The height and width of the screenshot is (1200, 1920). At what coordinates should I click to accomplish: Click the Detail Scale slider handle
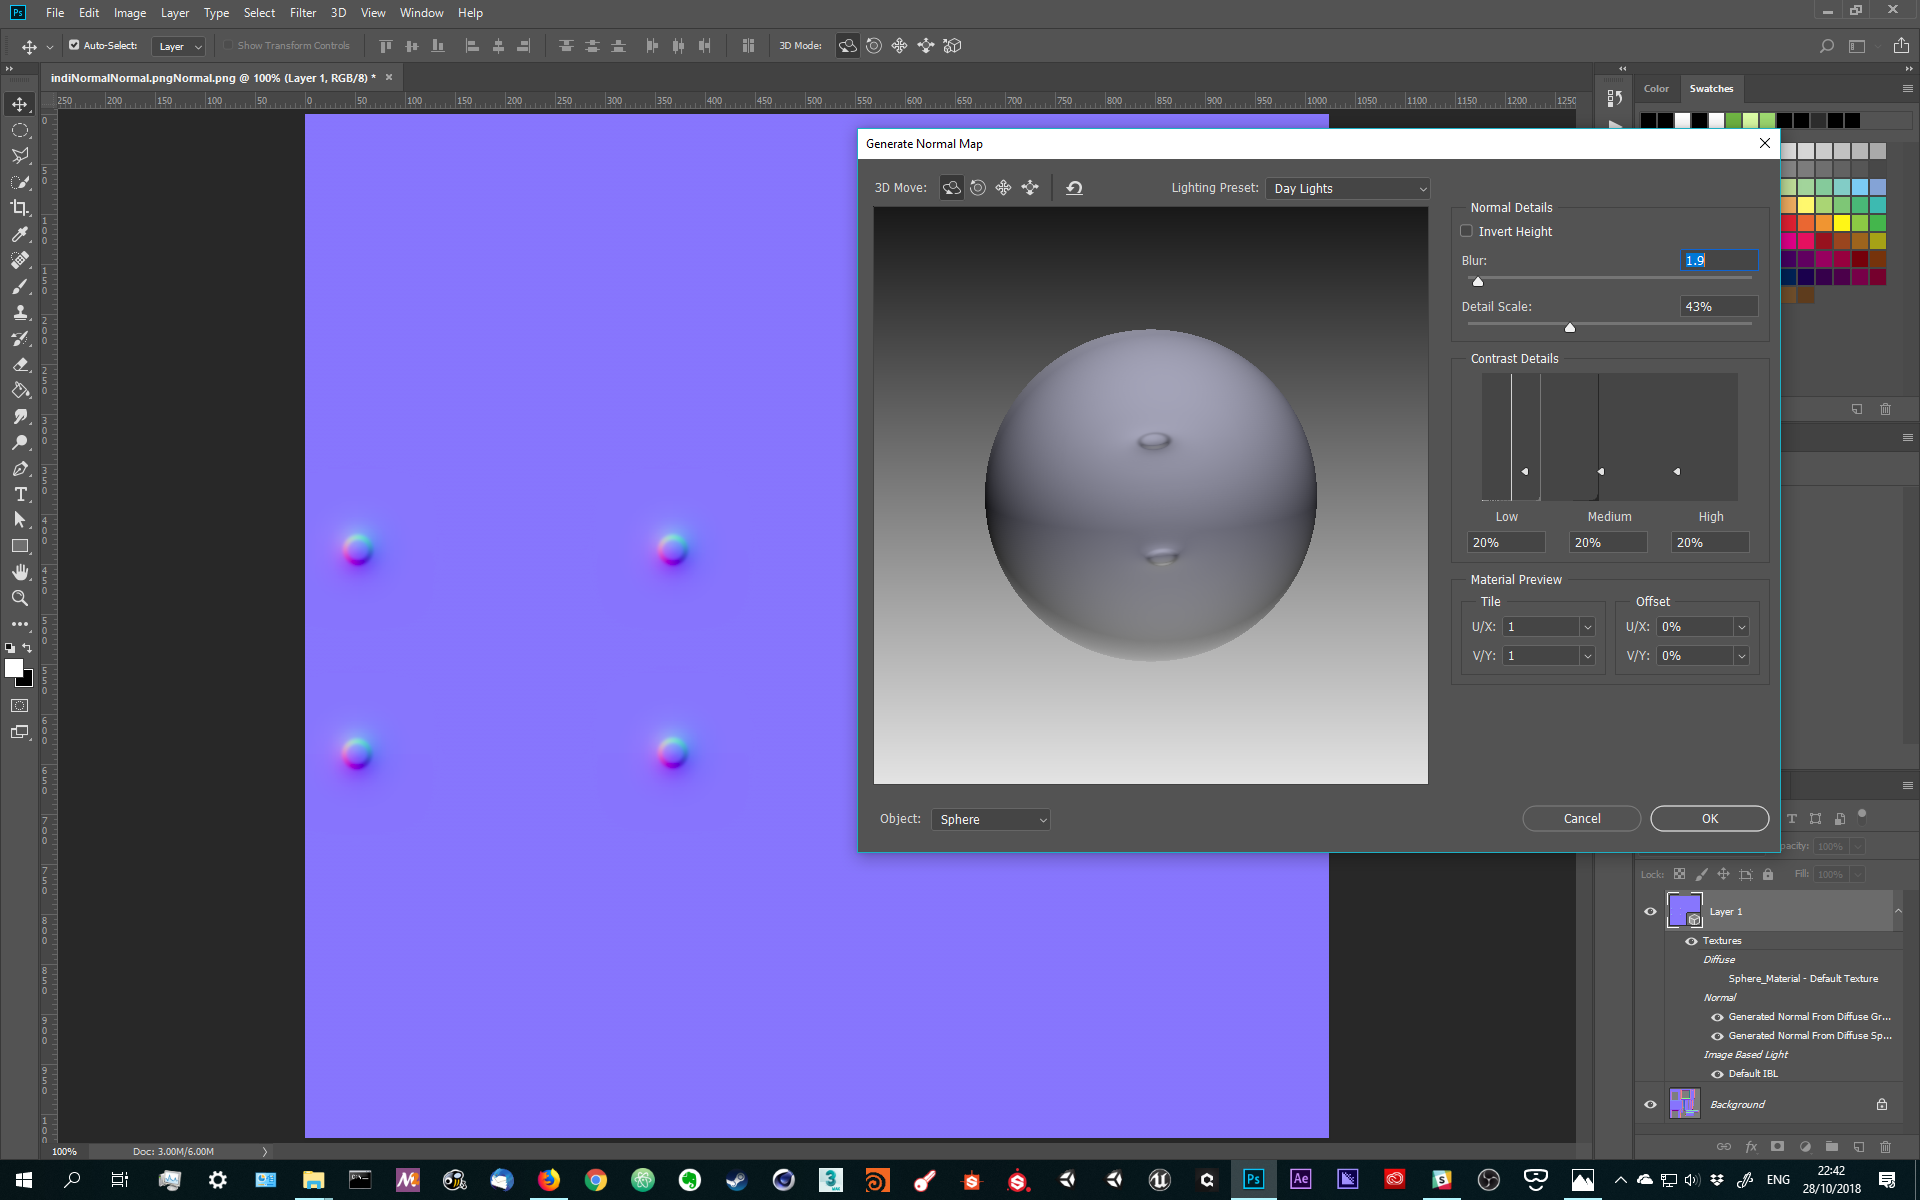tap(1569, 327)
